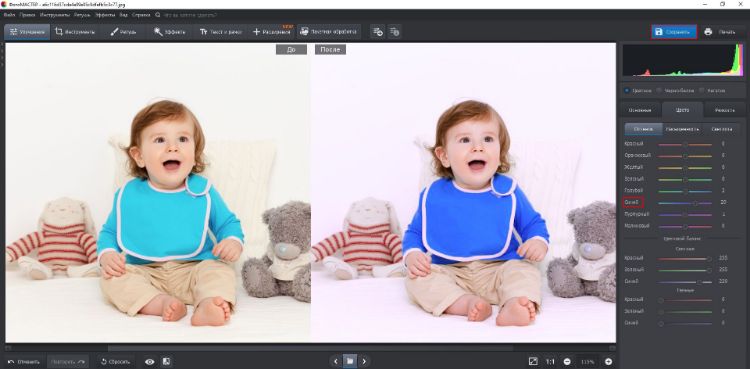
Task: Click the zoom out minus icon
Action: coord(567,362)
